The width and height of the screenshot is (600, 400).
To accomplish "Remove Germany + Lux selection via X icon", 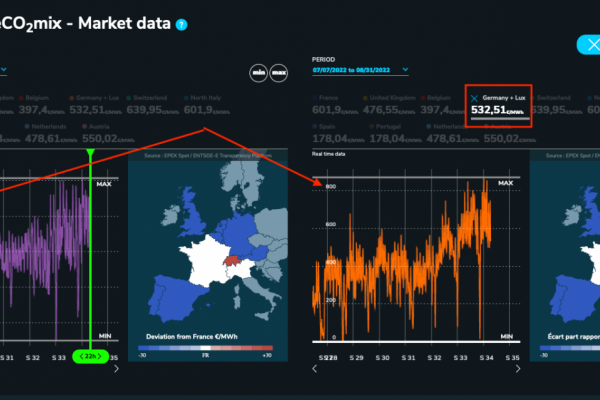I will pyautogui.click(x=474, y=98).
